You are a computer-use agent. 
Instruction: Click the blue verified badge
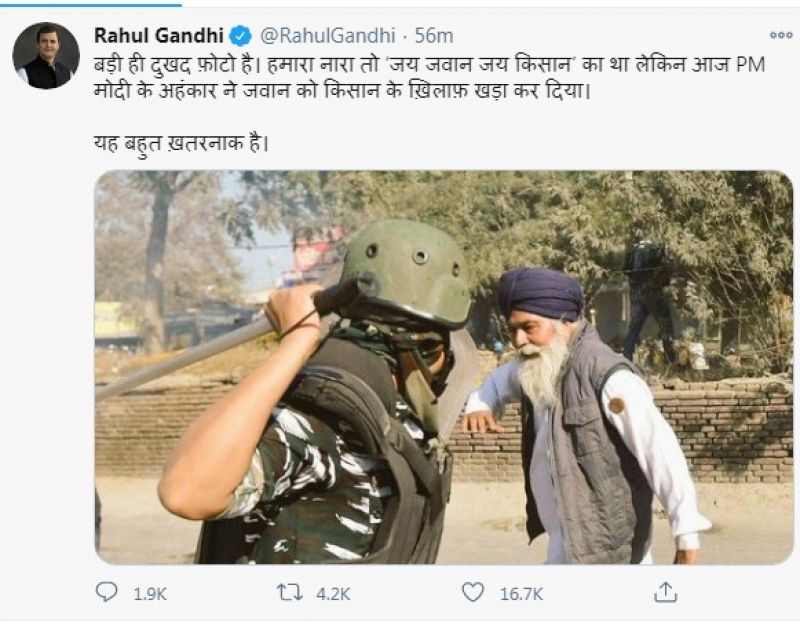coord(241,35)
